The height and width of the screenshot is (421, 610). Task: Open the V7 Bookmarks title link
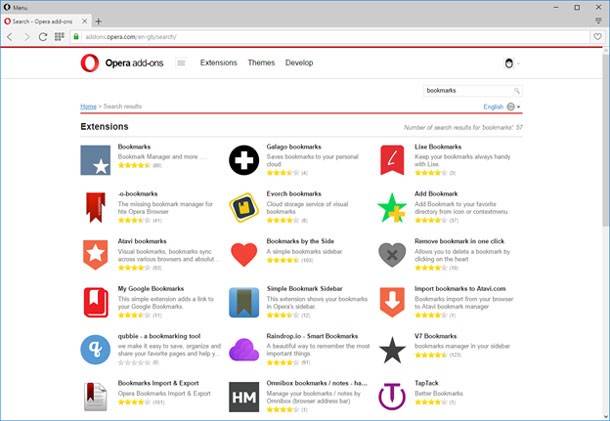point(435,336)
